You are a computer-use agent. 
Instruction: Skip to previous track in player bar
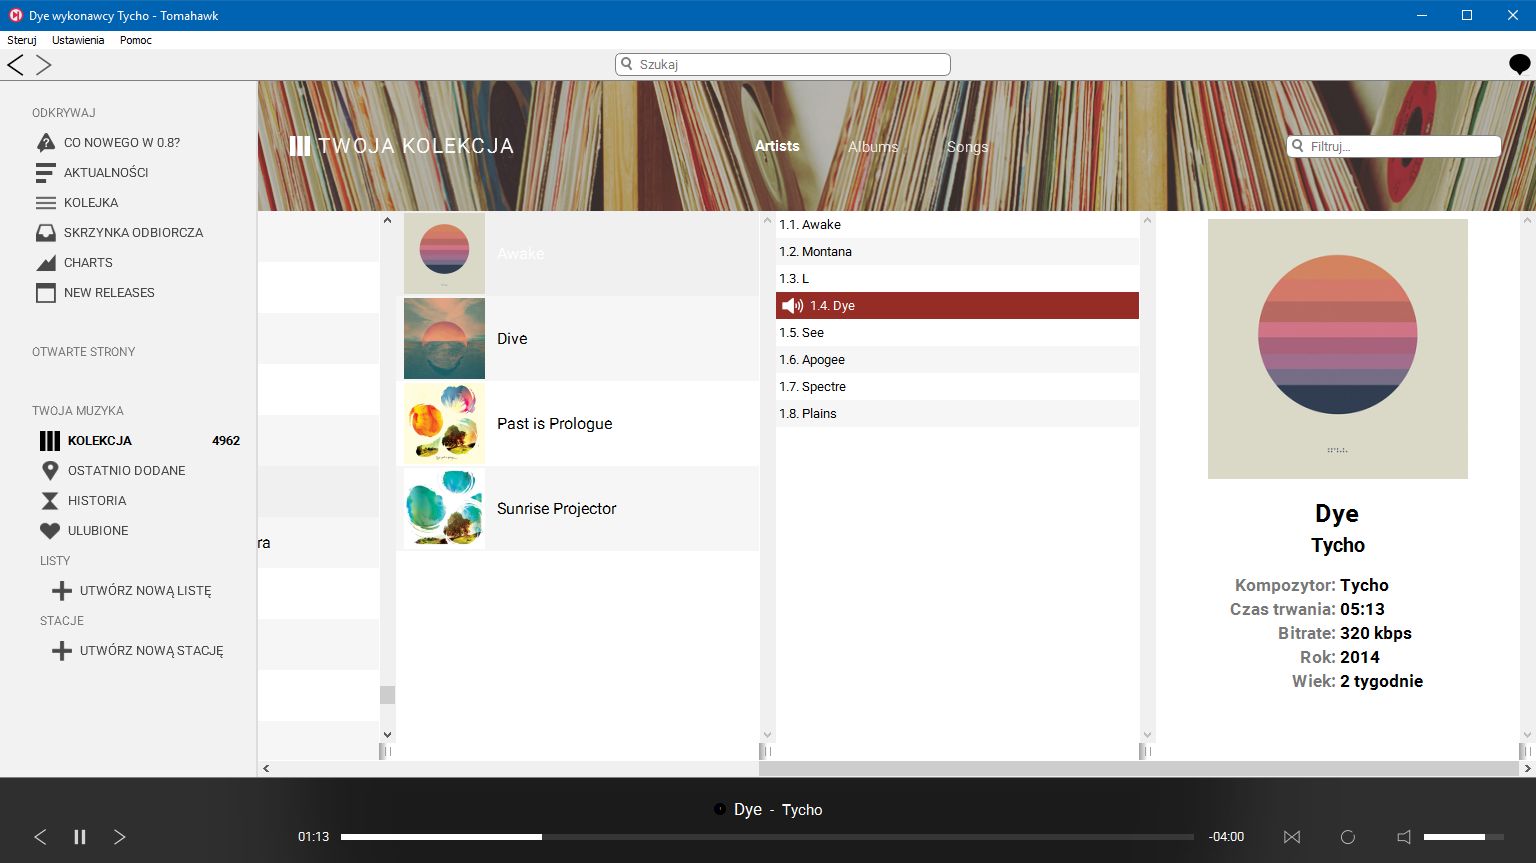coord(40,837)
